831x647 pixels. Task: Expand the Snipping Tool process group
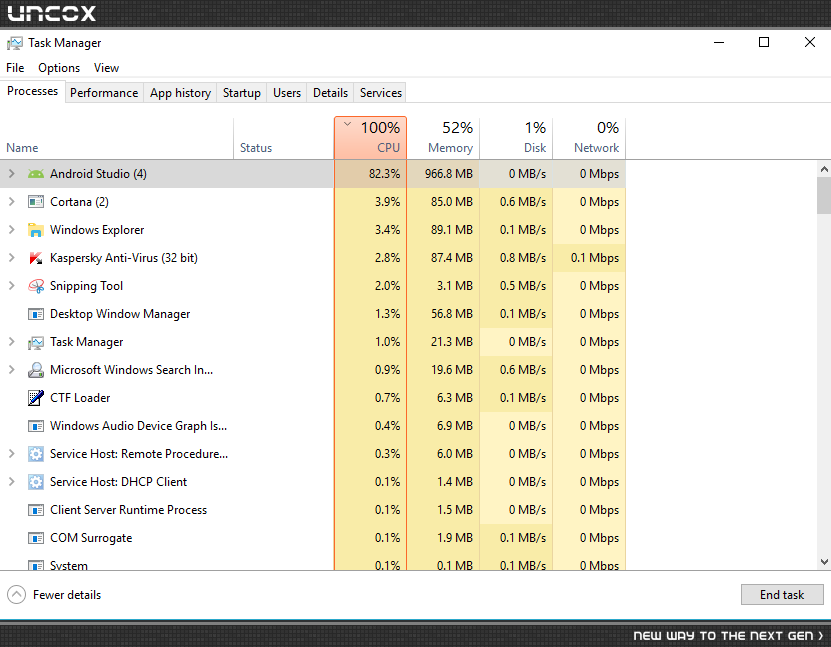(12, 286)
